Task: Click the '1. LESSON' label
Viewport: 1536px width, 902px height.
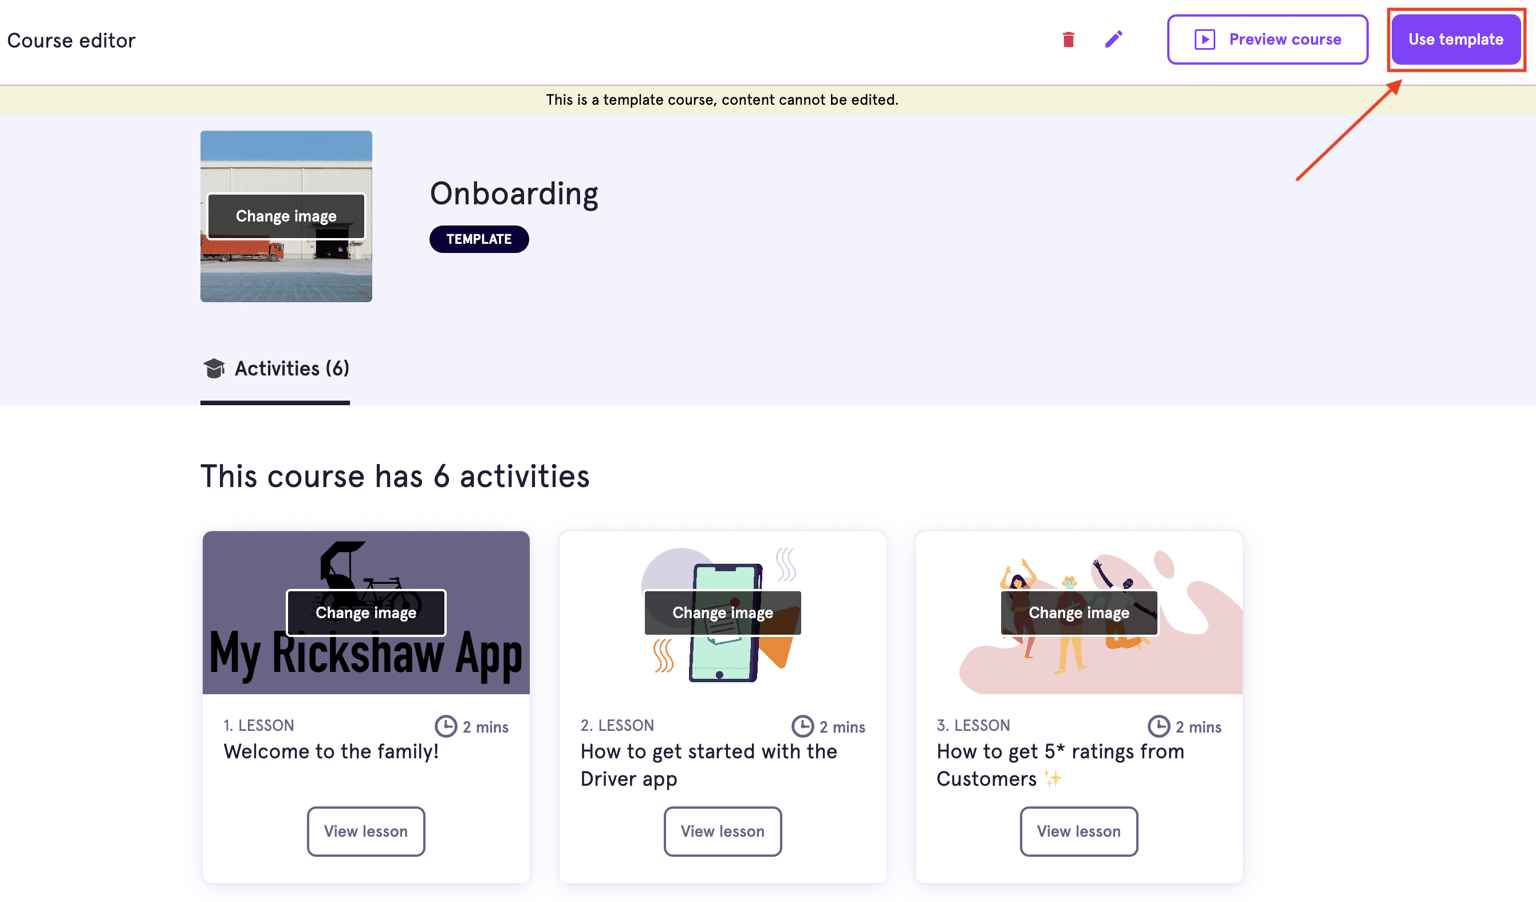Action: pos(259,726)
